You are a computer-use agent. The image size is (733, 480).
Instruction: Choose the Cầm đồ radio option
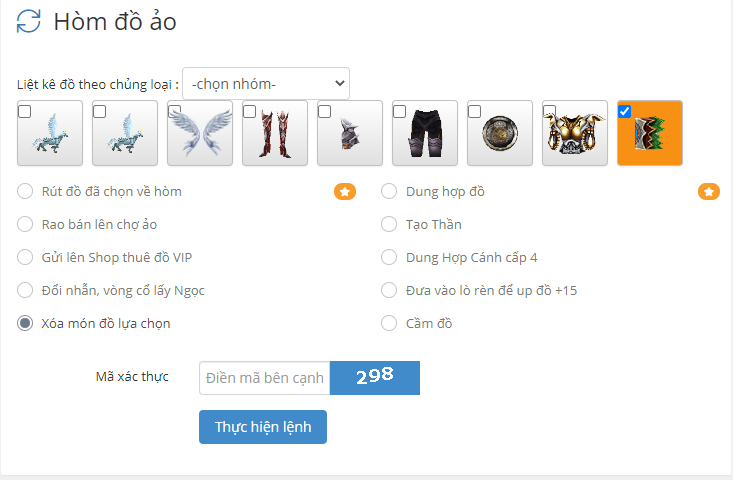(x=390, y=323)
